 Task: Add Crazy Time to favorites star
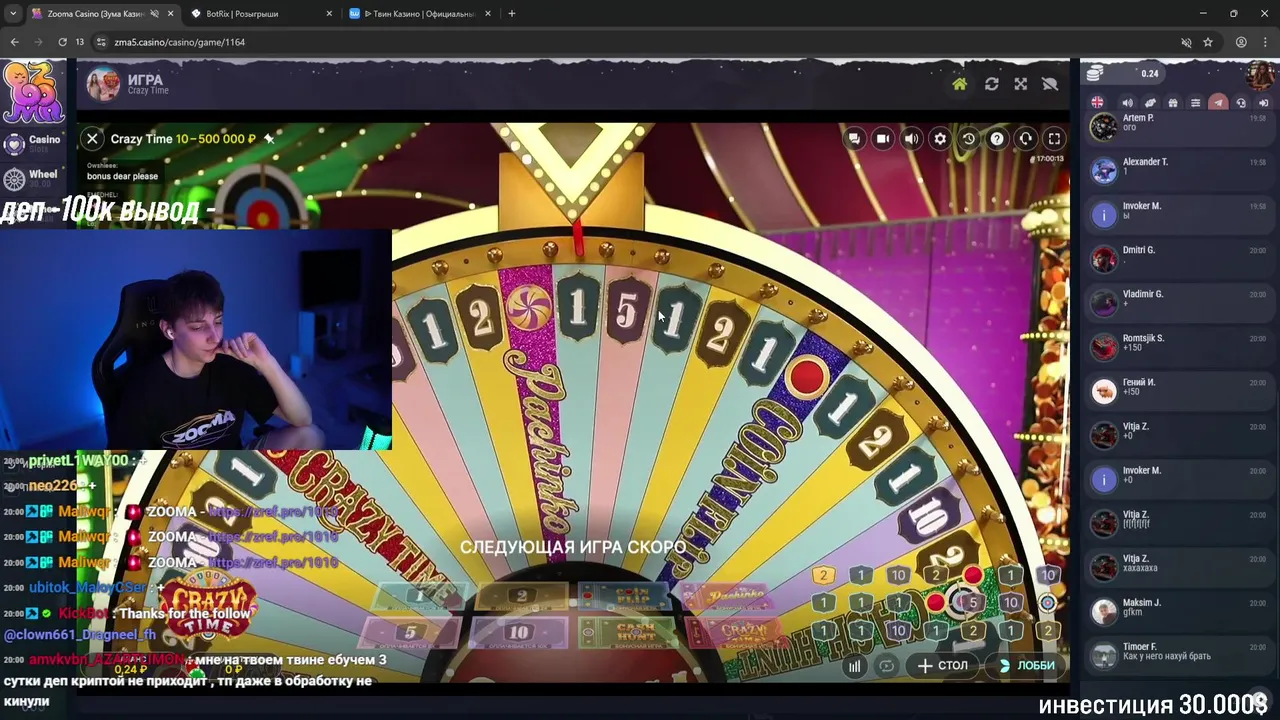tap(269, 139)
